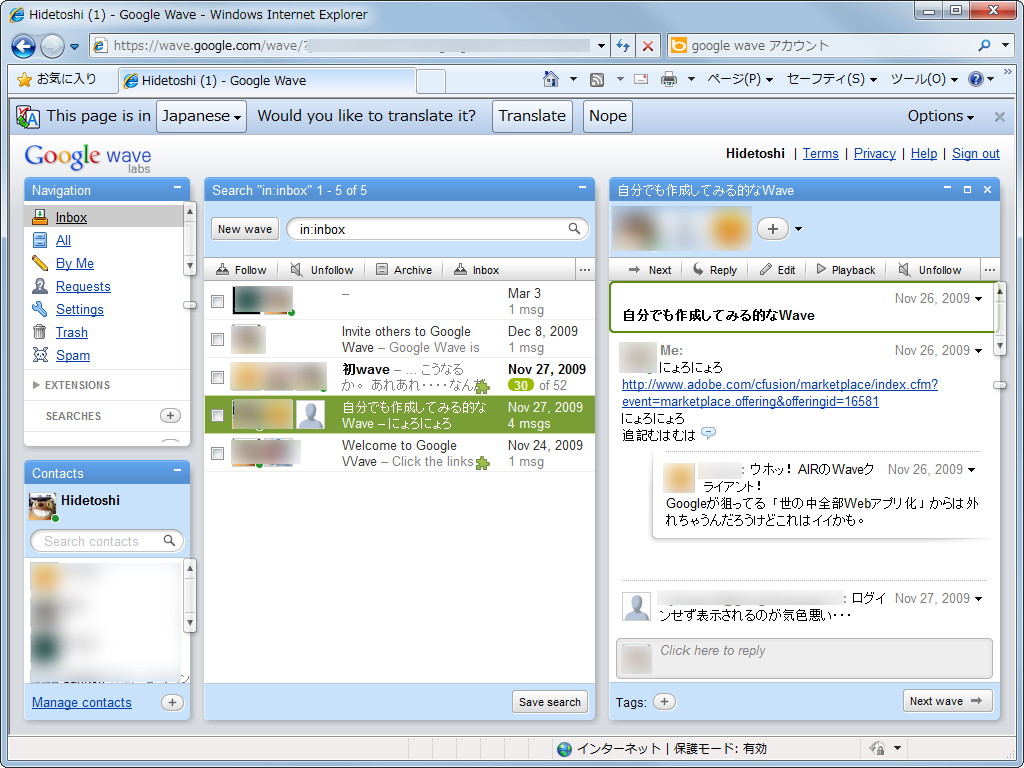
Task: Check the checkbox on Invite others to Google Wave
Action: pyautogui.click(x=217, y=338)
